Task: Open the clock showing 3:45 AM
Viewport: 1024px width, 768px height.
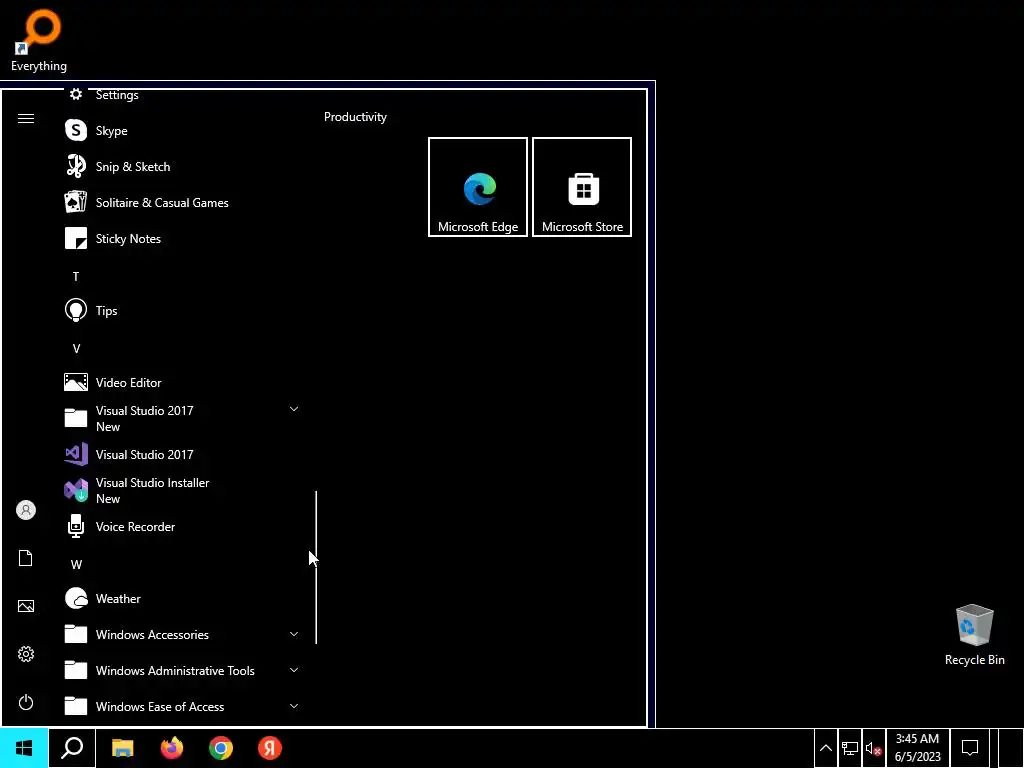Action: 917,748
